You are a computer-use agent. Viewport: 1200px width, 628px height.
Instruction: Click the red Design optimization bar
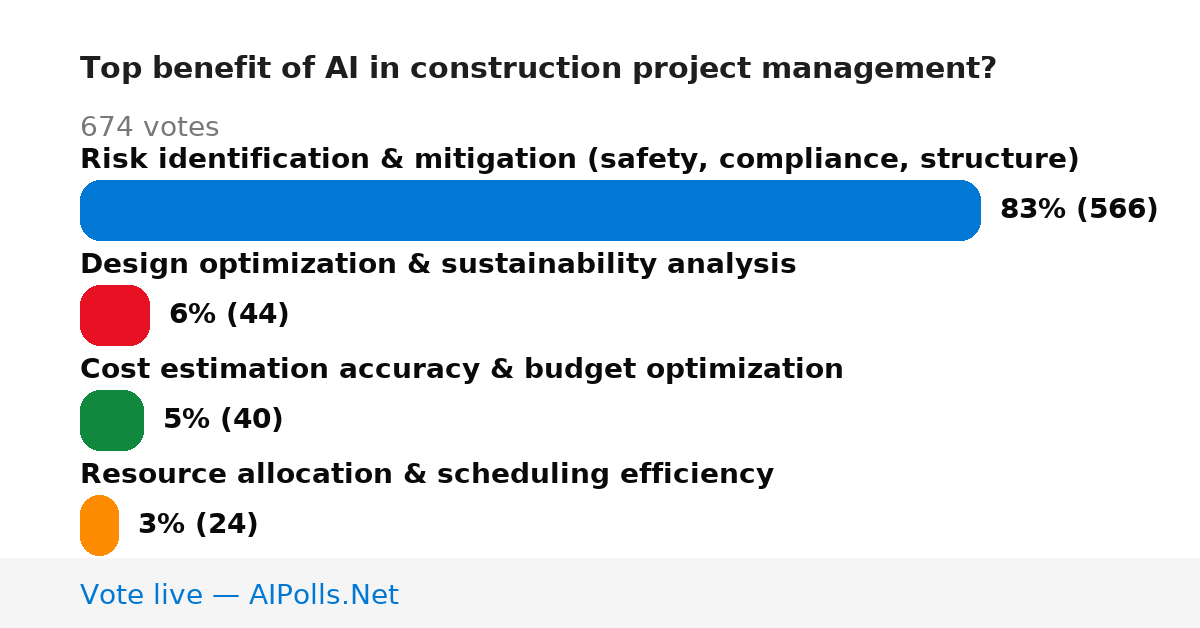pyautogui.click(x=115, y=315)
